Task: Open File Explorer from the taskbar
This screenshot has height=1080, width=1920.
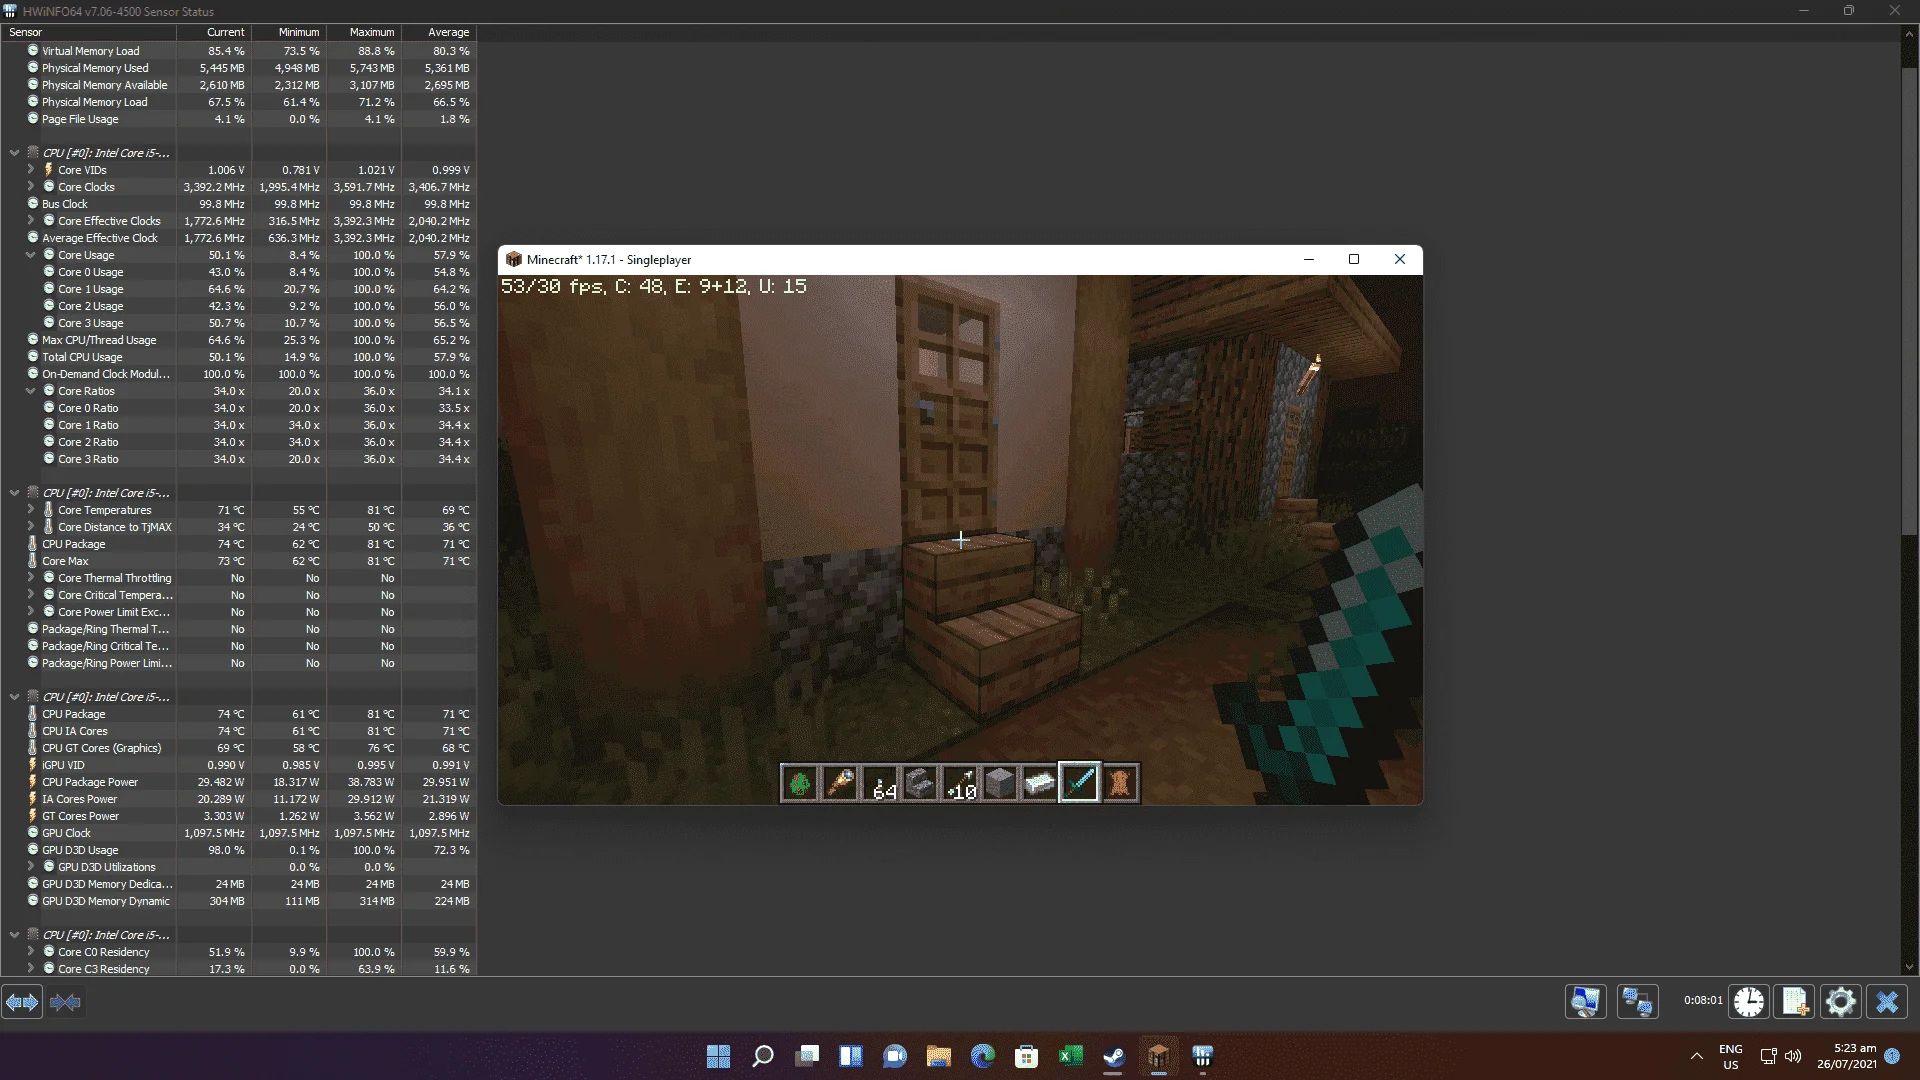Action: coord(939,1056)
